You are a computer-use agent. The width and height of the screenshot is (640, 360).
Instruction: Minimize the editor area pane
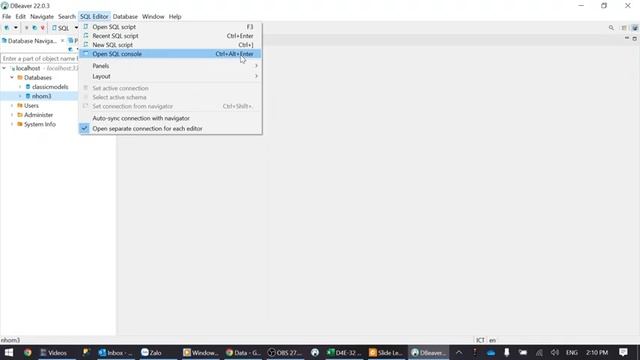coord(627,38)
